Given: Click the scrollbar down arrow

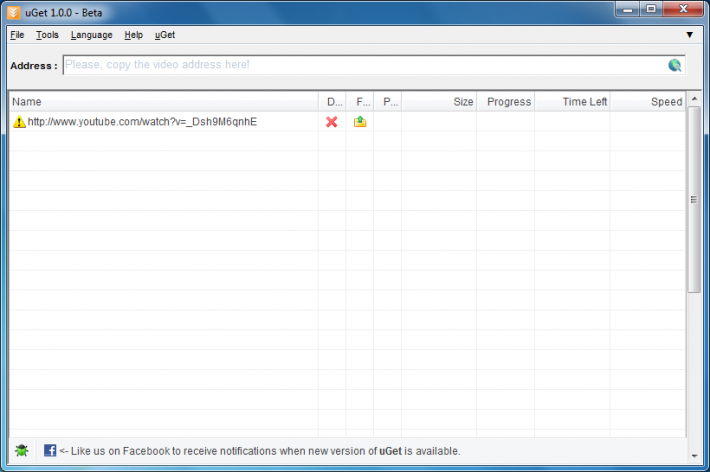Looking at the screenshot, I should tap(694, 456).
